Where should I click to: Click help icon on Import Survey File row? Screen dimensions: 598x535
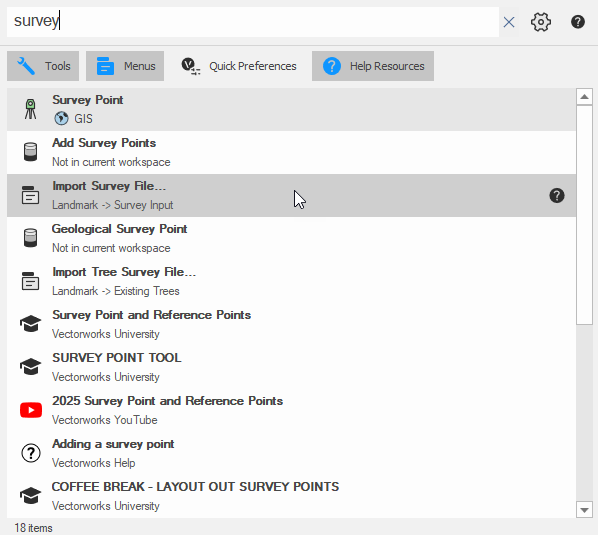point(557,196)
